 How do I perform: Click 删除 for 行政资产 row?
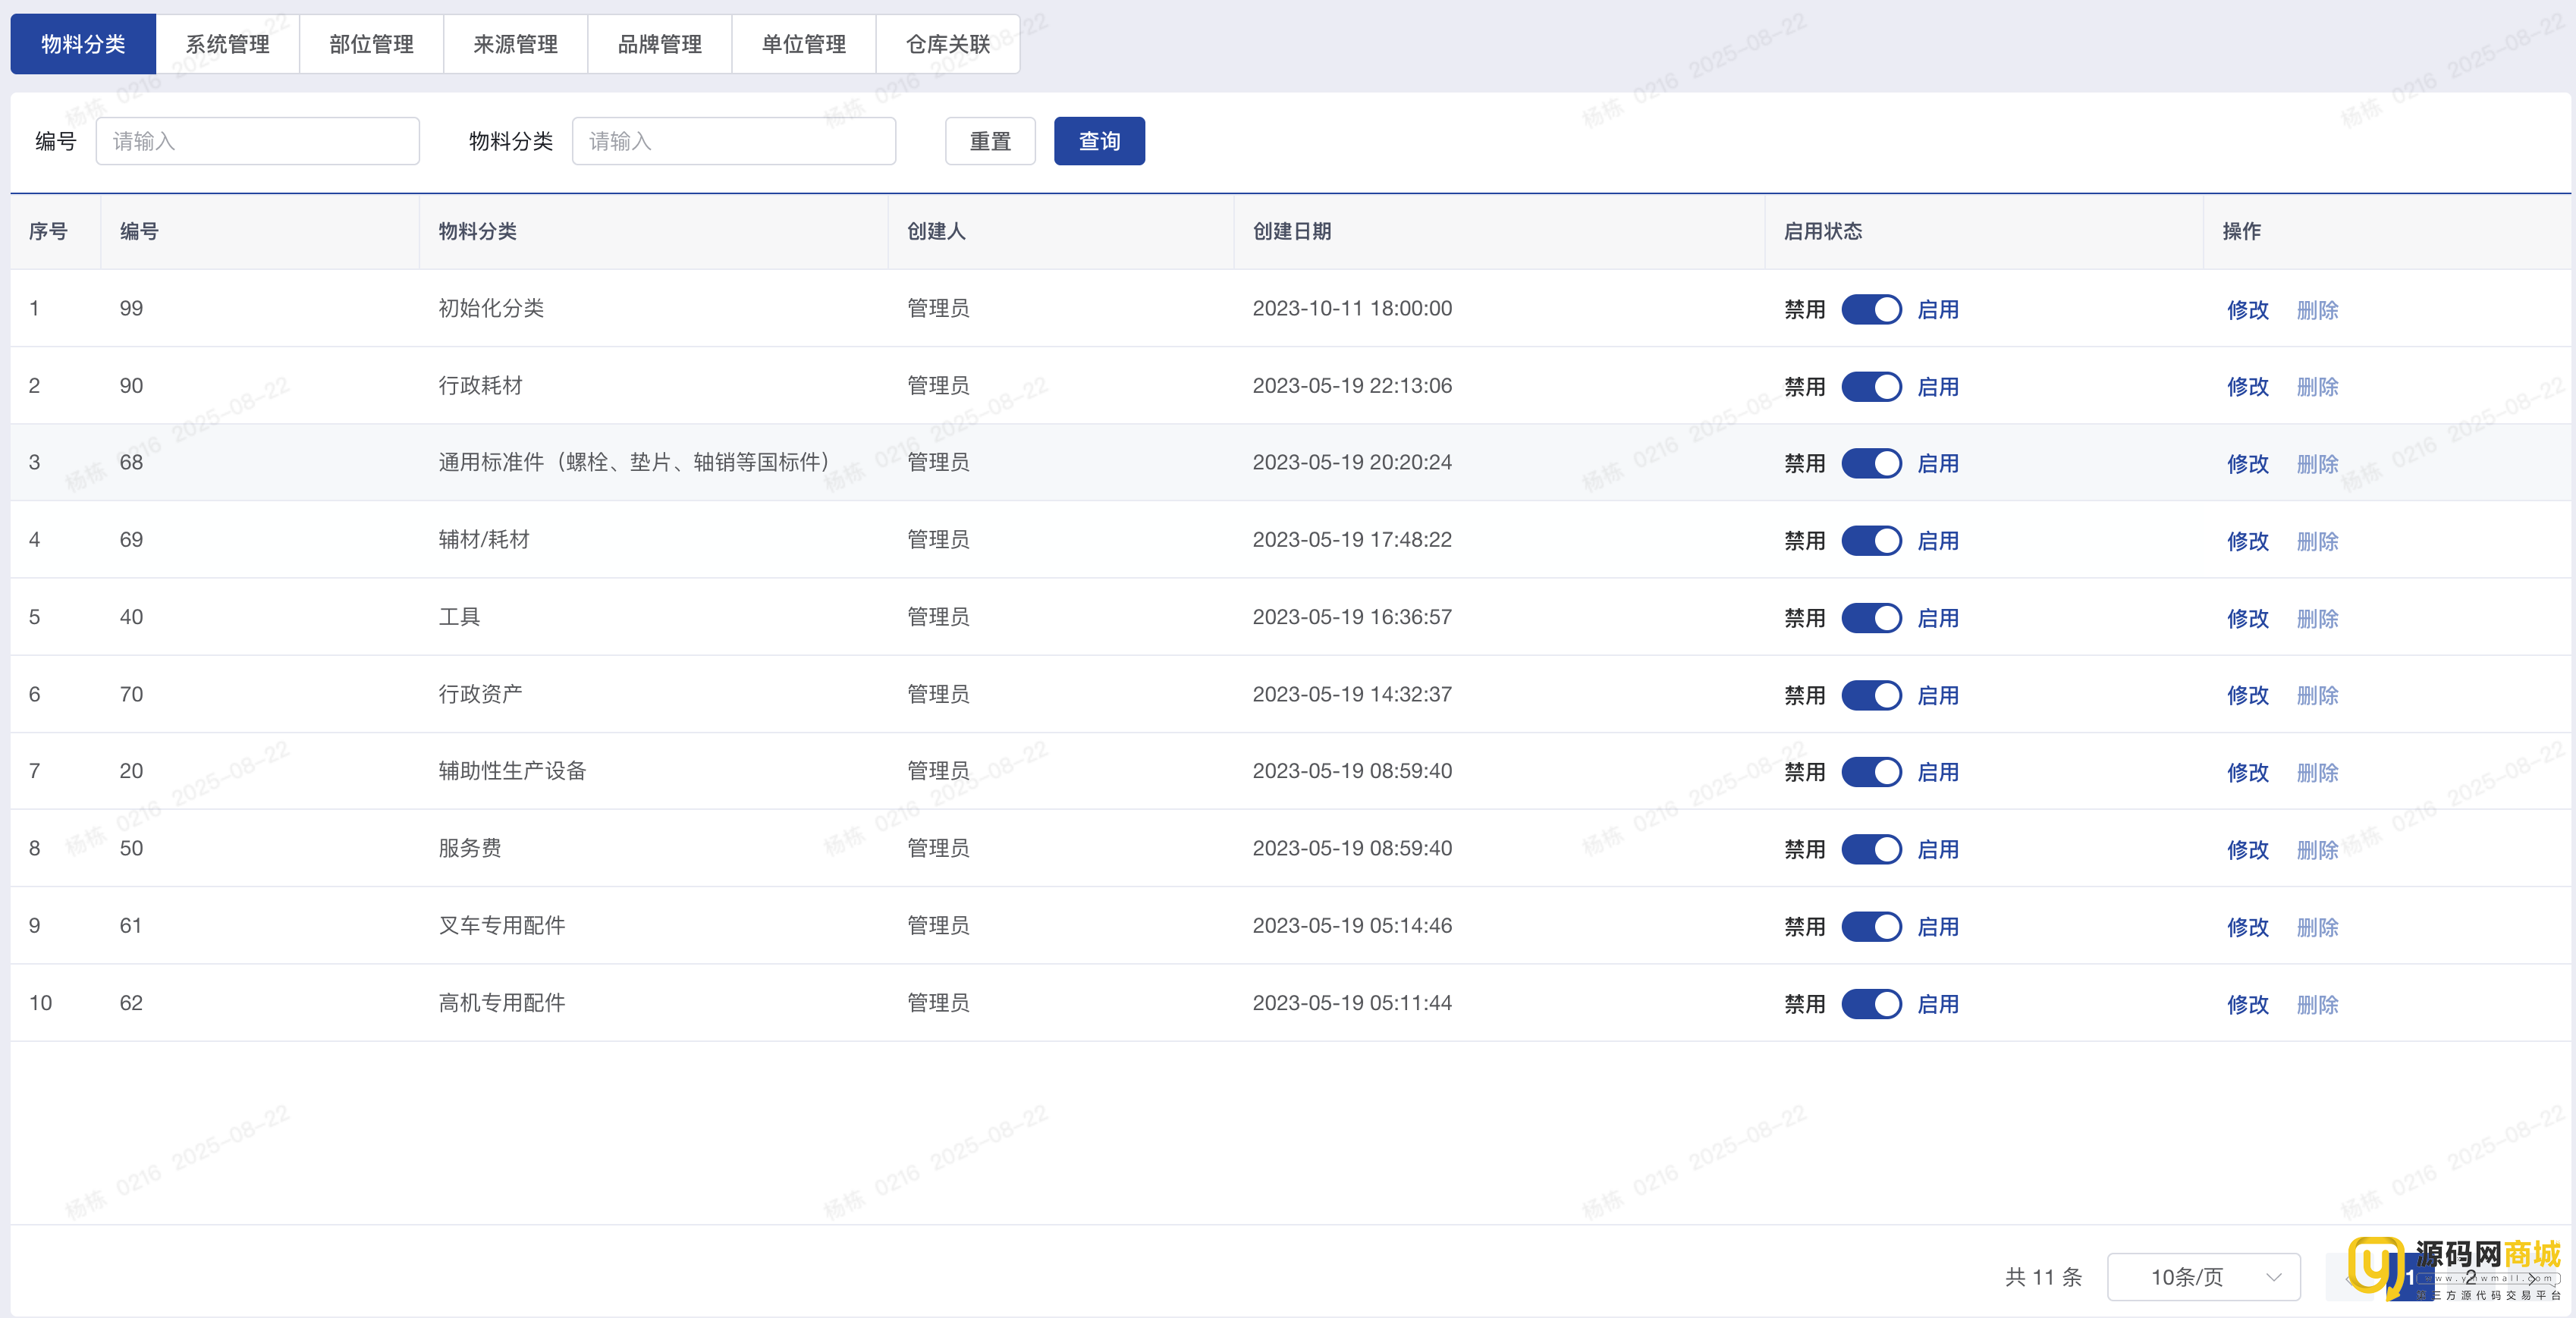click(2317, 695)
